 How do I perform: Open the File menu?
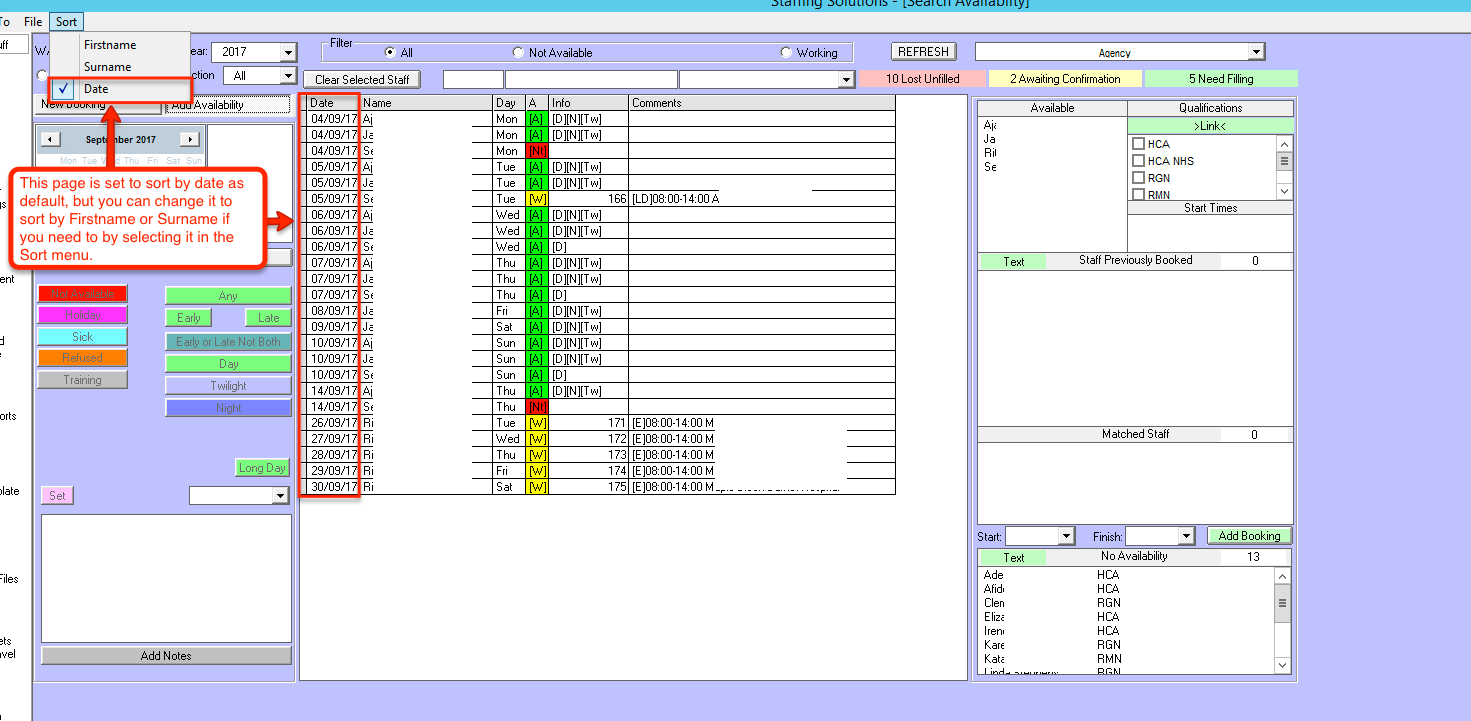click(33, 22)
